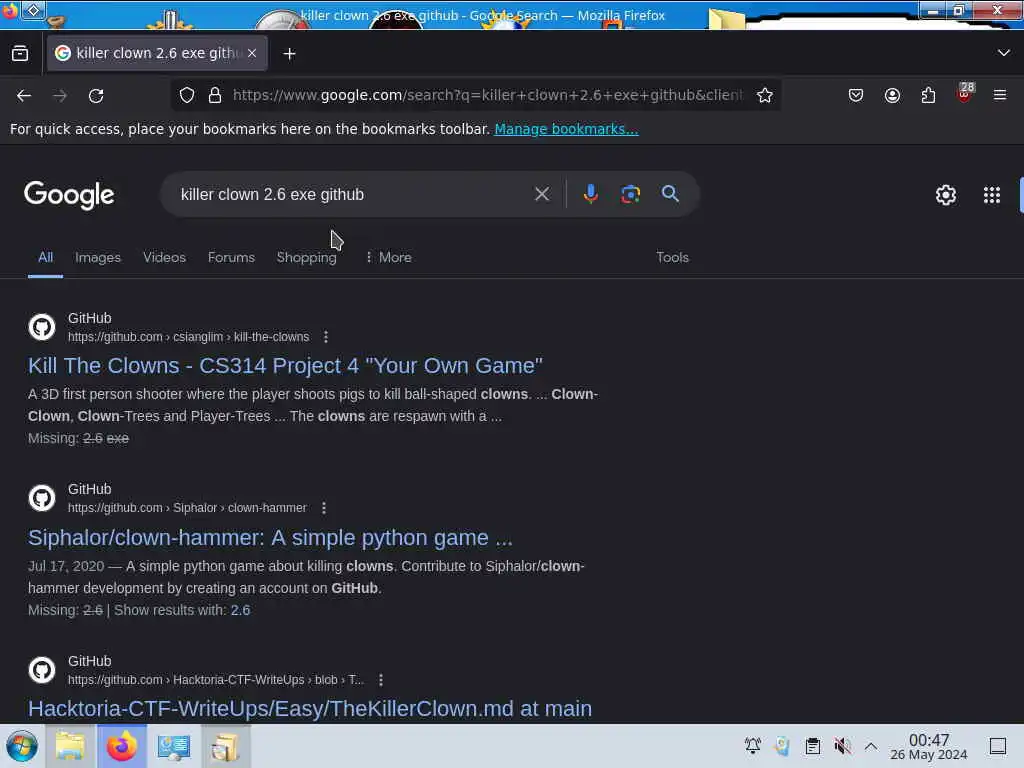The height and width of the screenshot is (768, 1024).
Task: Click GitHub favicon of clown-hammer result
Action: coord(42,498)
